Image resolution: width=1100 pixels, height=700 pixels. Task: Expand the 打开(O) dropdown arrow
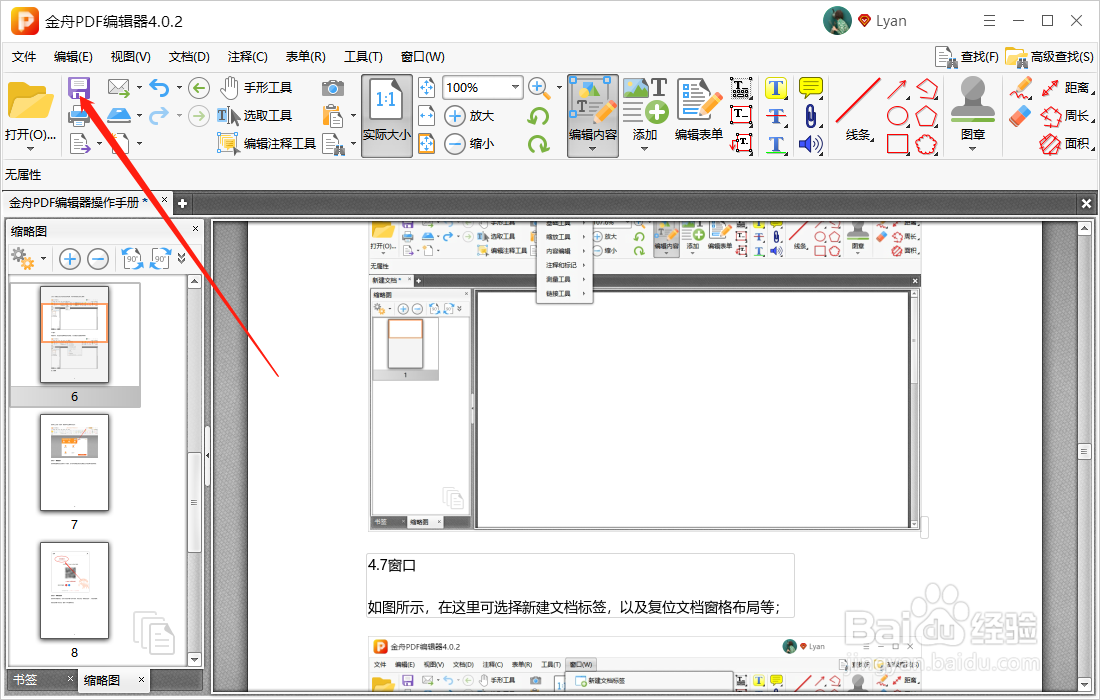[30, 149]
